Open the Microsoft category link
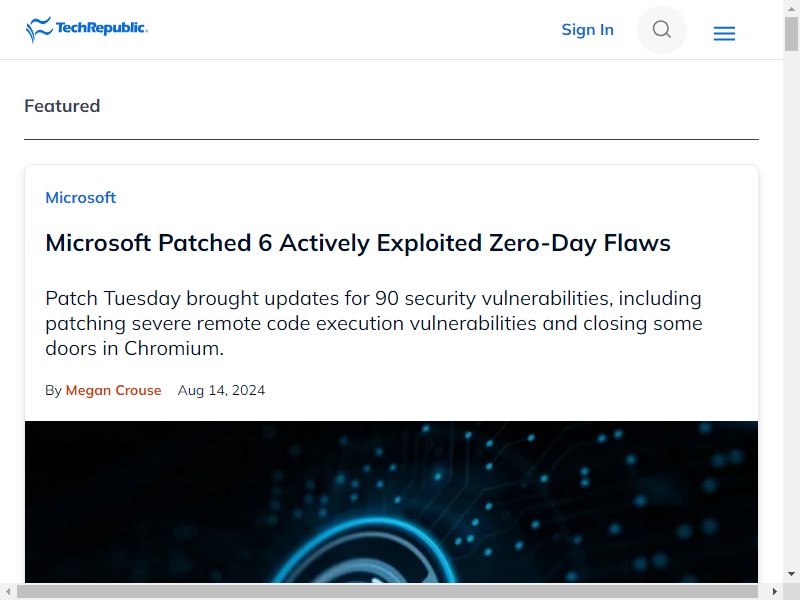This screenshot has width=800, height=600. click(81, 197)
